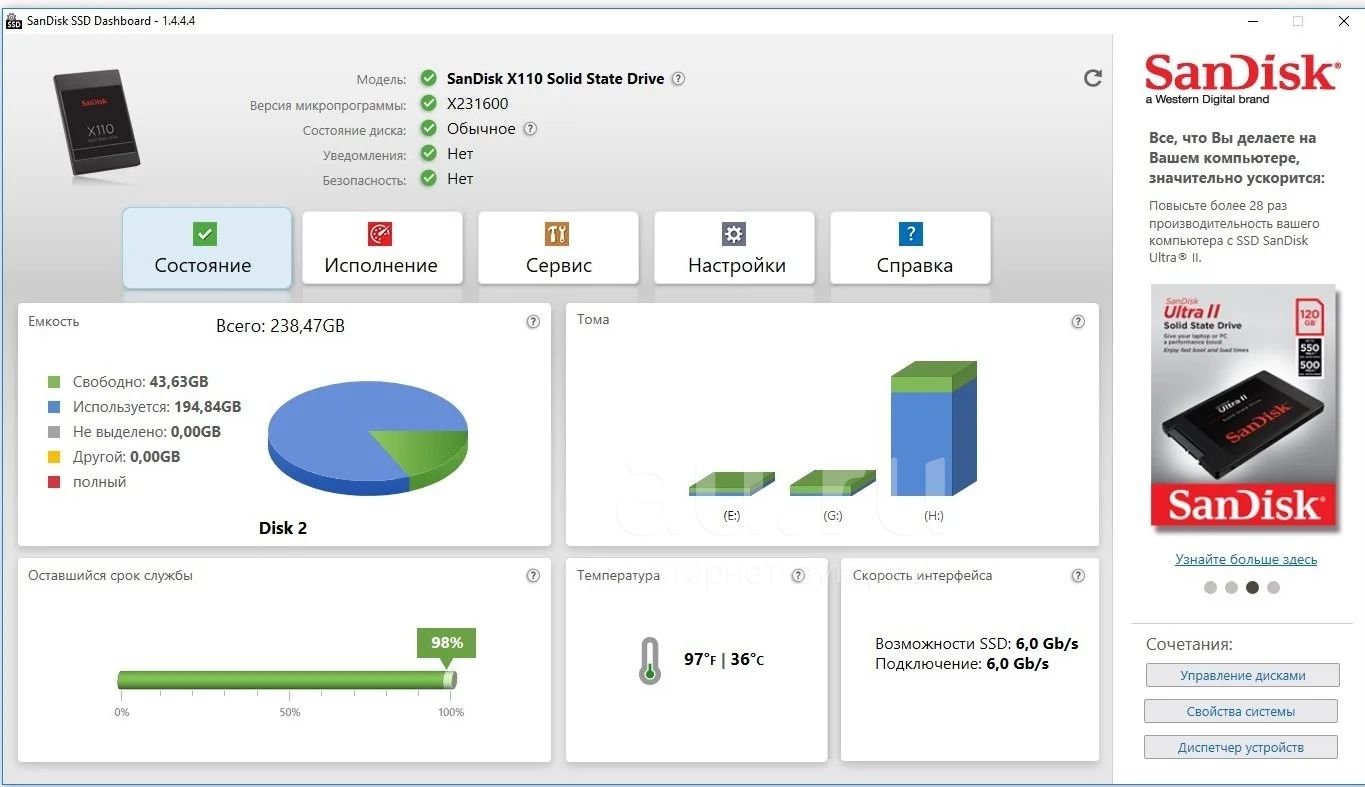
Task: Click the remaining life progress bar
Action: 286,680
